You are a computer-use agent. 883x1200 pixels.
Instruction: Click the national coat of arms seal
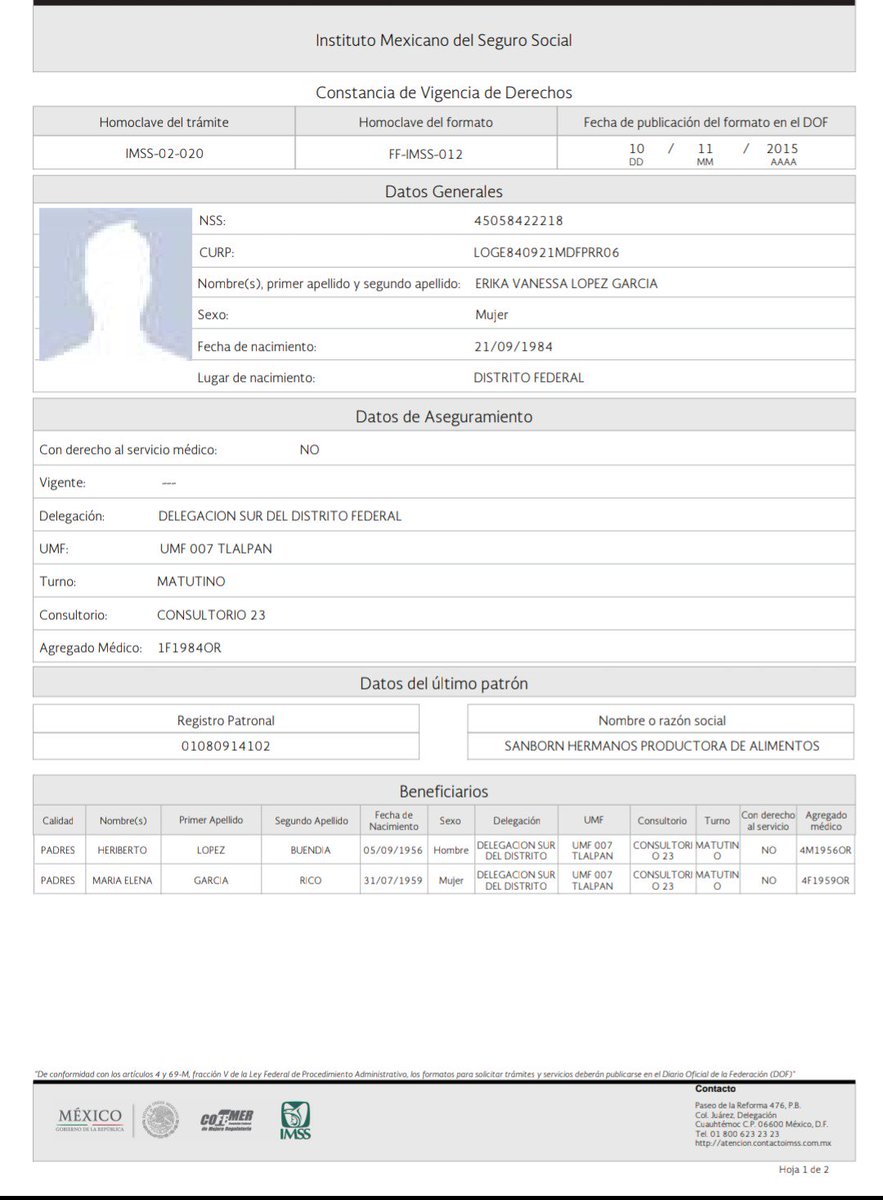pos(159,1119)
